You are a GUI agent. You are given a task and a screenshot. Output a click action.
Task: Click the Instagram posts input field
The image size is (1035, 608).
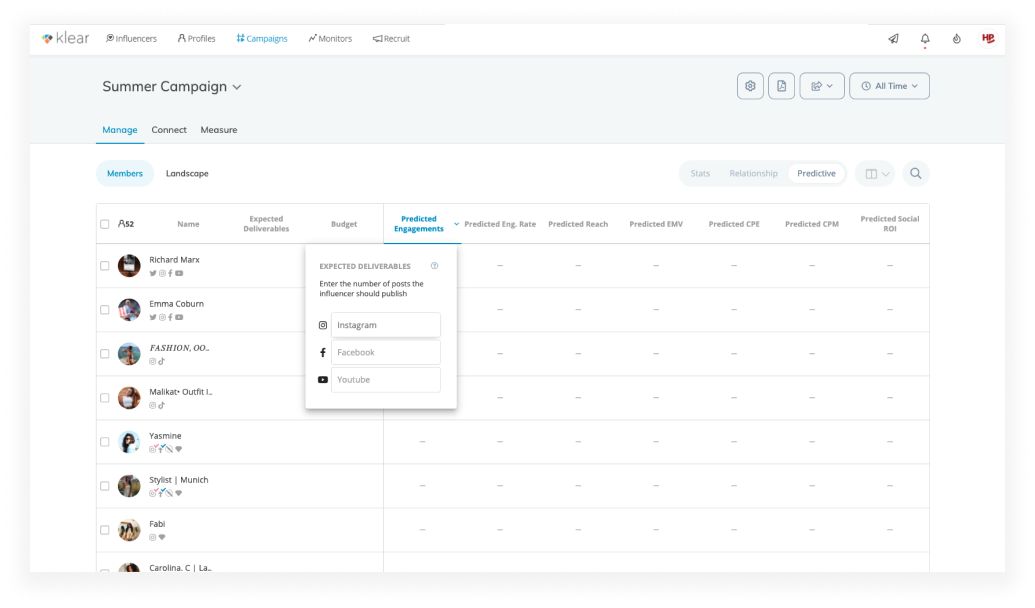coord(385,325)
